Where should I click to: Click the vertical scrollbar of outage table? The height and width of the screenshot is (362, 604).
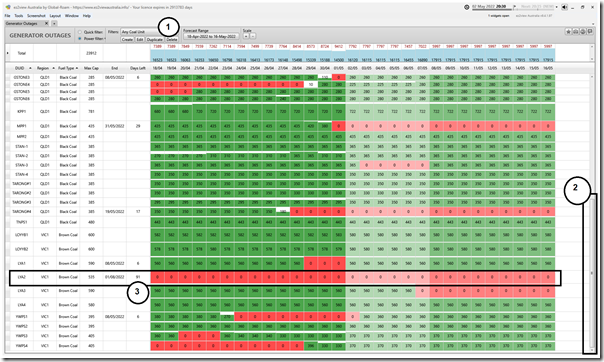(592, 212)
